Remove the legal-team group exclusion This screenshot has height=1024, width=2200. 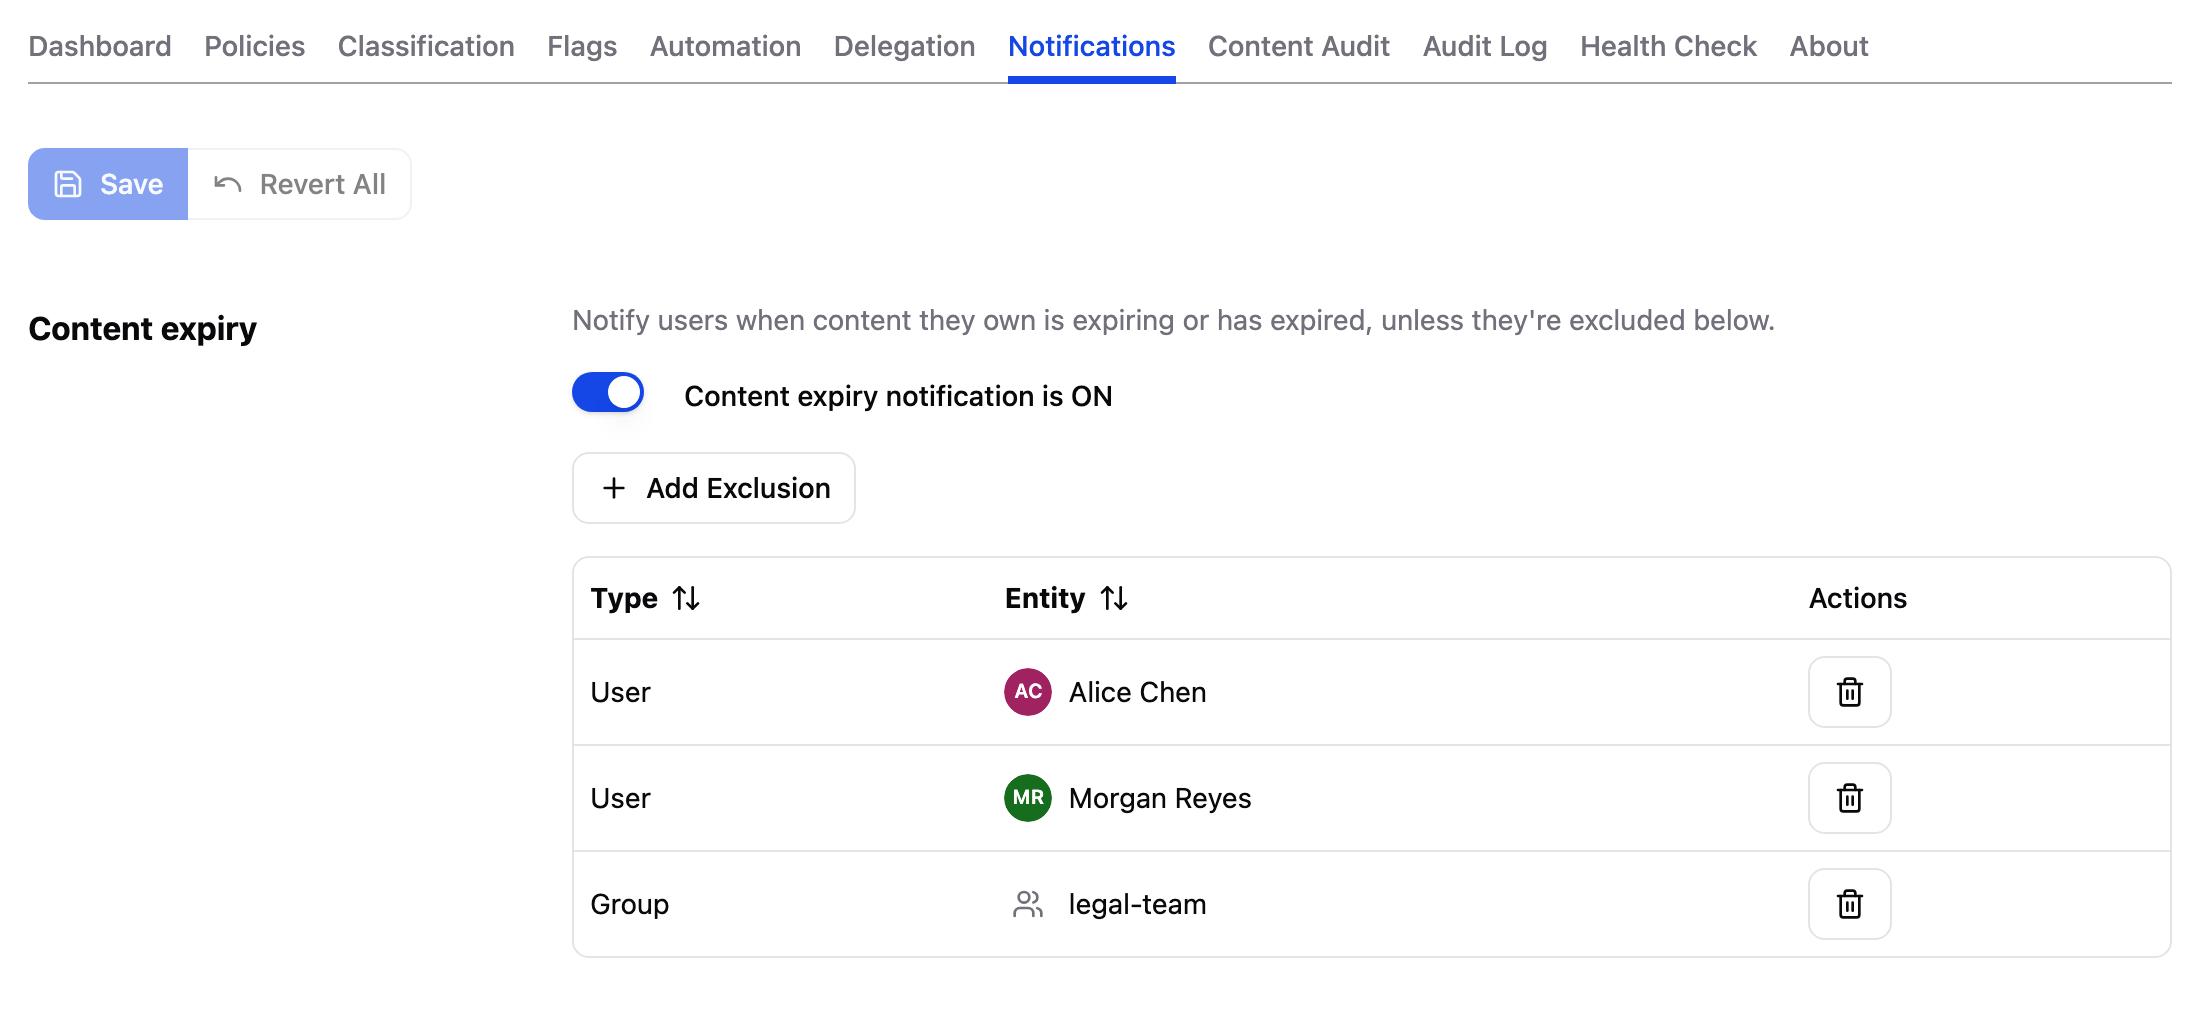(x=1849, y=904)
